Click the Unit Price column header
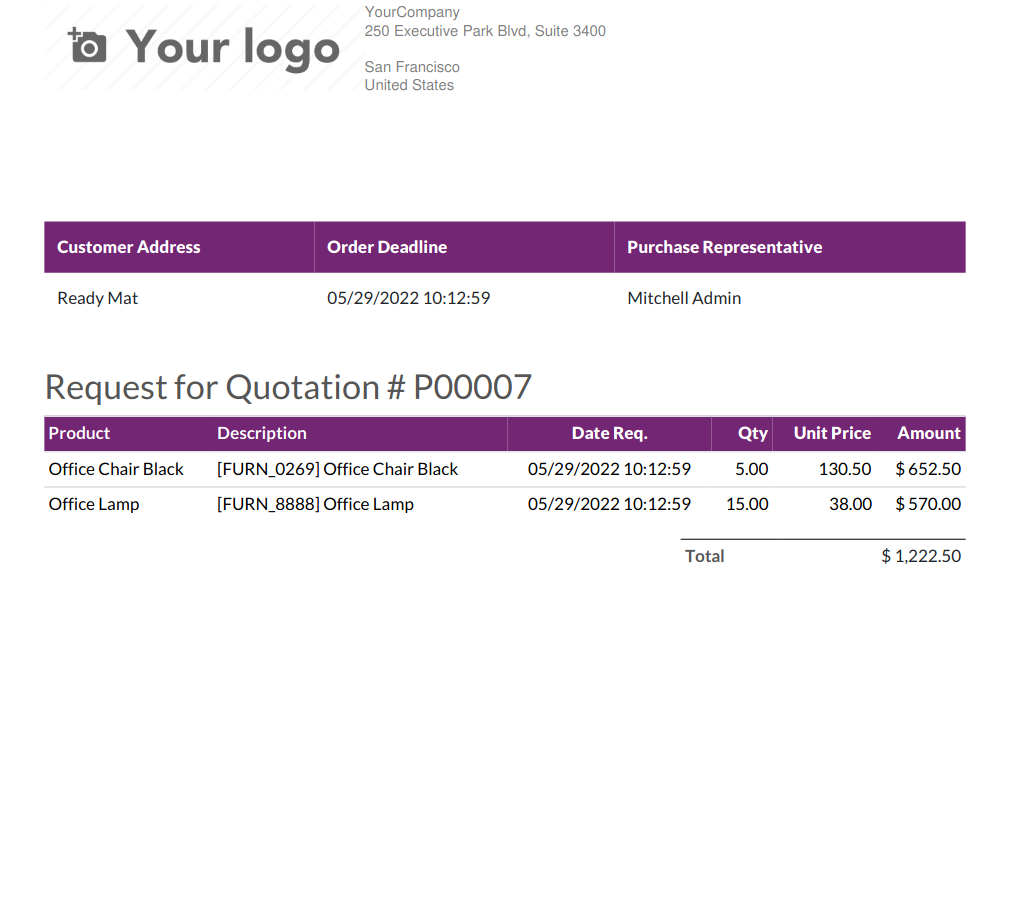1011x911 pixels. click(832, 433)
